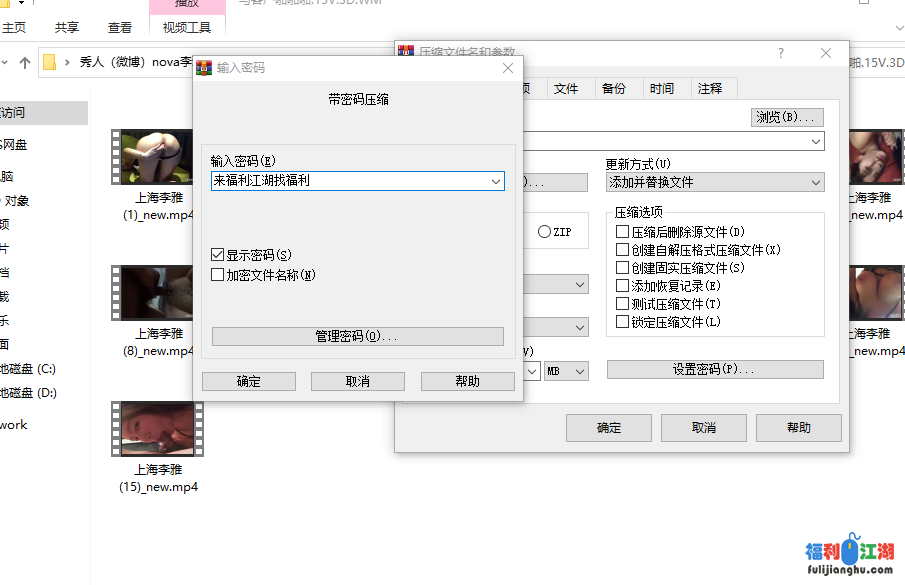Click the WinRAR icon in password dialog title
The width and height of the screenshot is (905, 585).
coord(204,68)
